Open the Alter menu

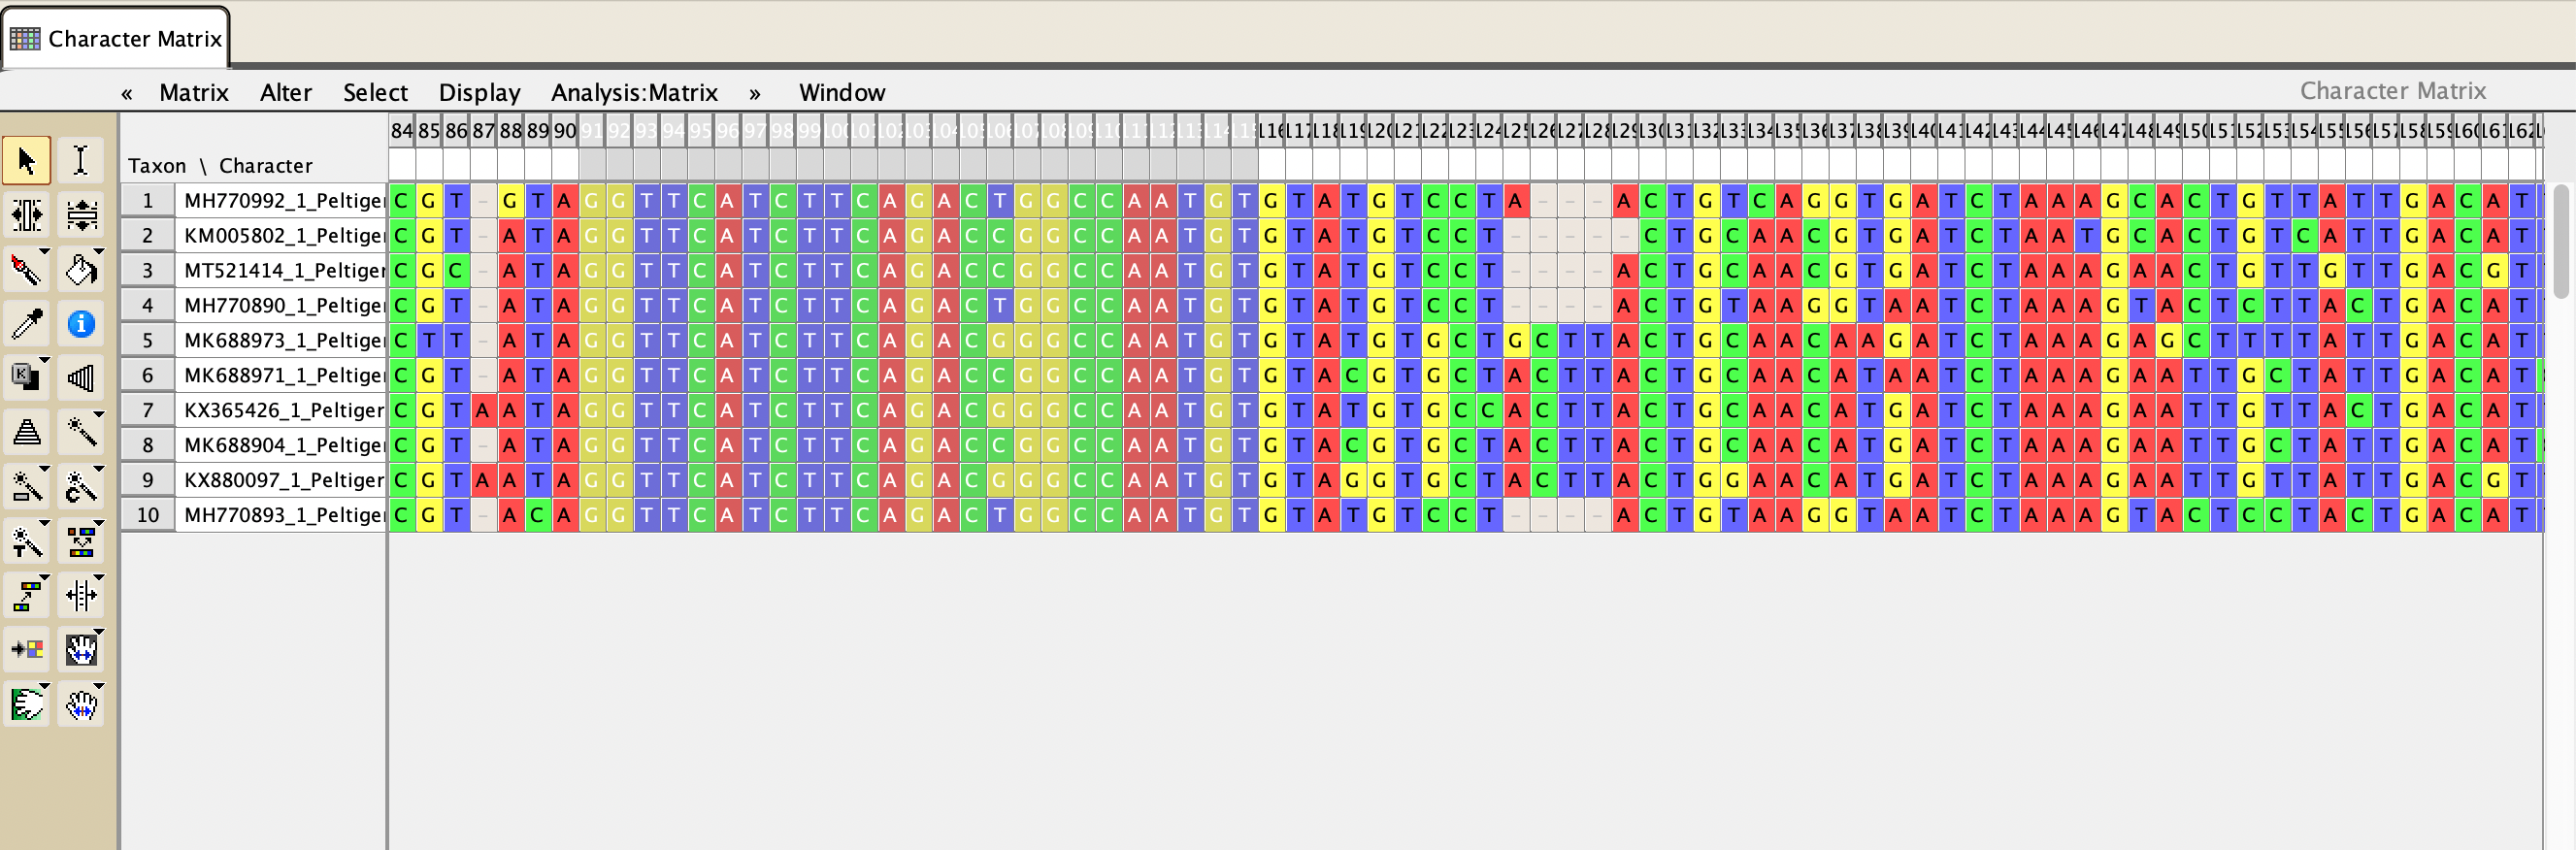[286, 93]
